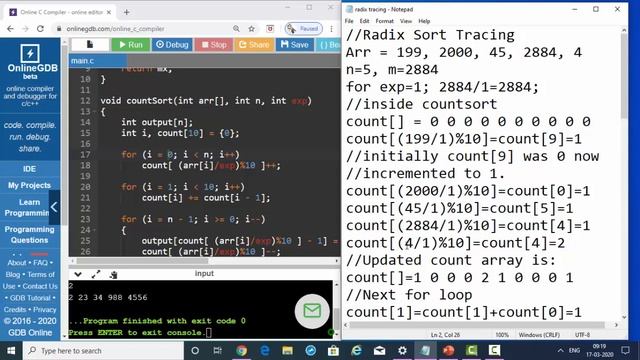The width and height of the screenshot is (640, 360).
Task: Open the File menu in Notepad
Action: pyautogui.click(x=349, y=21)
